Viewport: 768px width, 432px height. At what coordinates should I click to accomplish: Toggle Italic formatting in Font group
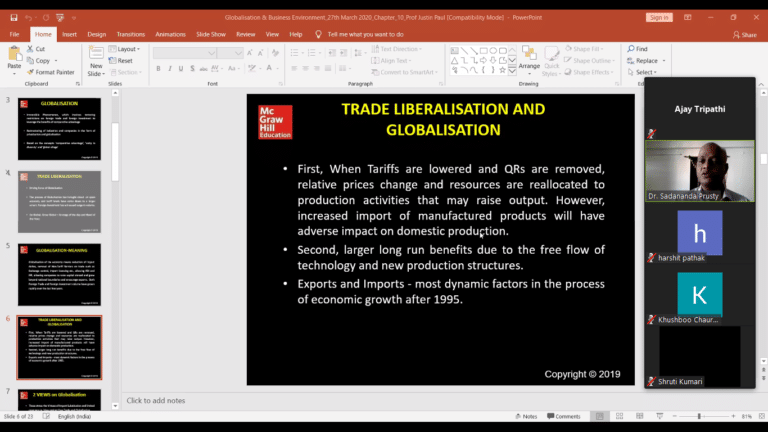click(168, 71)
